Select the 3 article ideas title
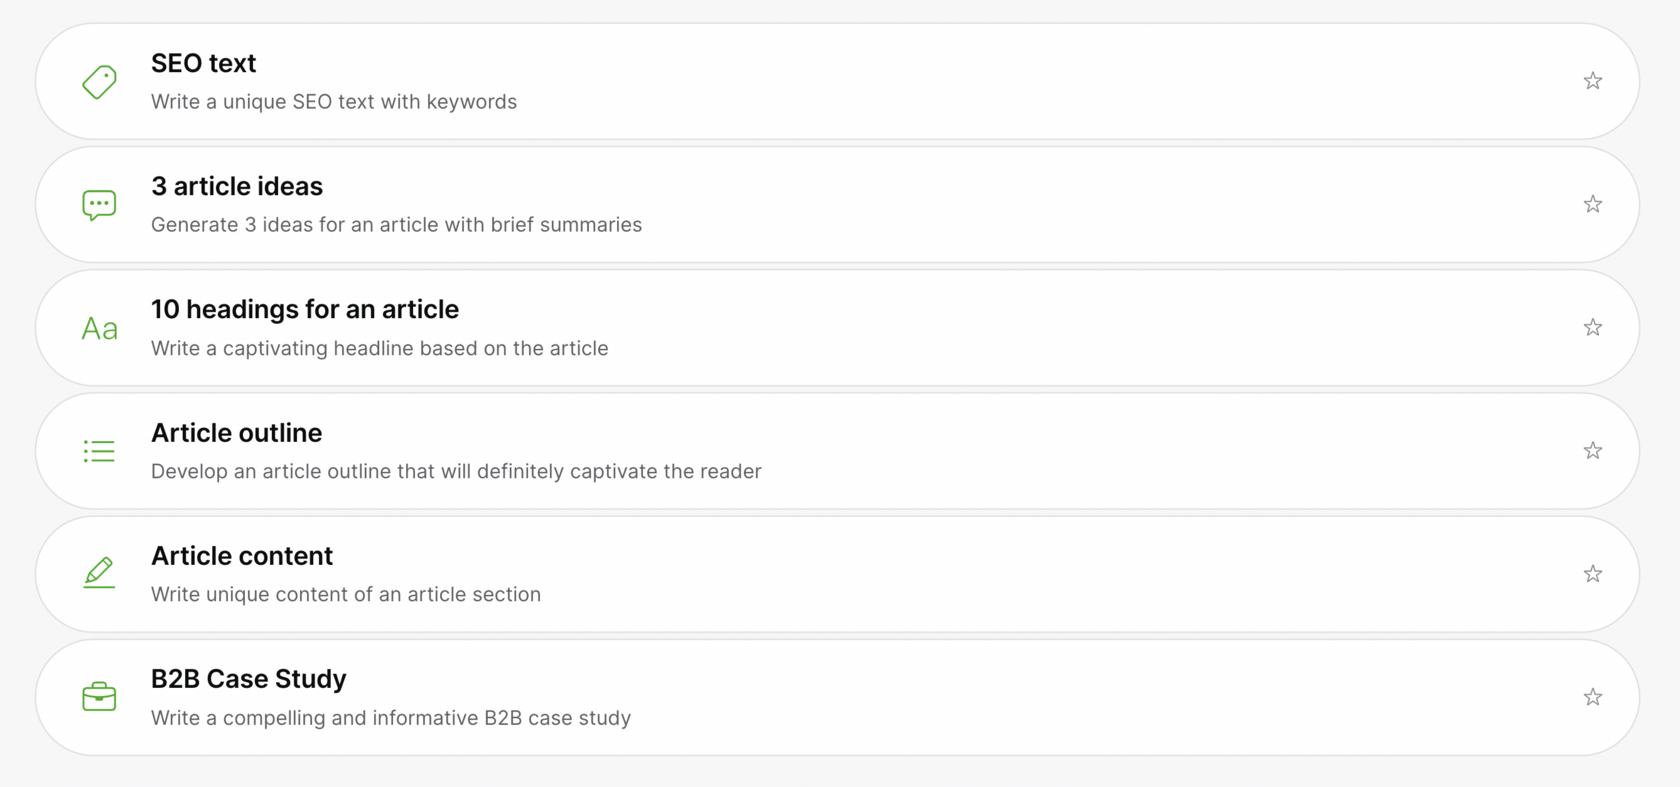 [237, 186]
